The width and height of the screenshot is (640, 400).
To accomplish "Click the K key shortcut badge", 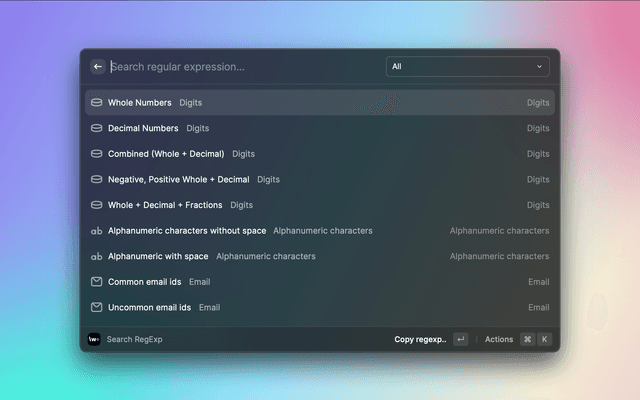I will coord(545,339).
